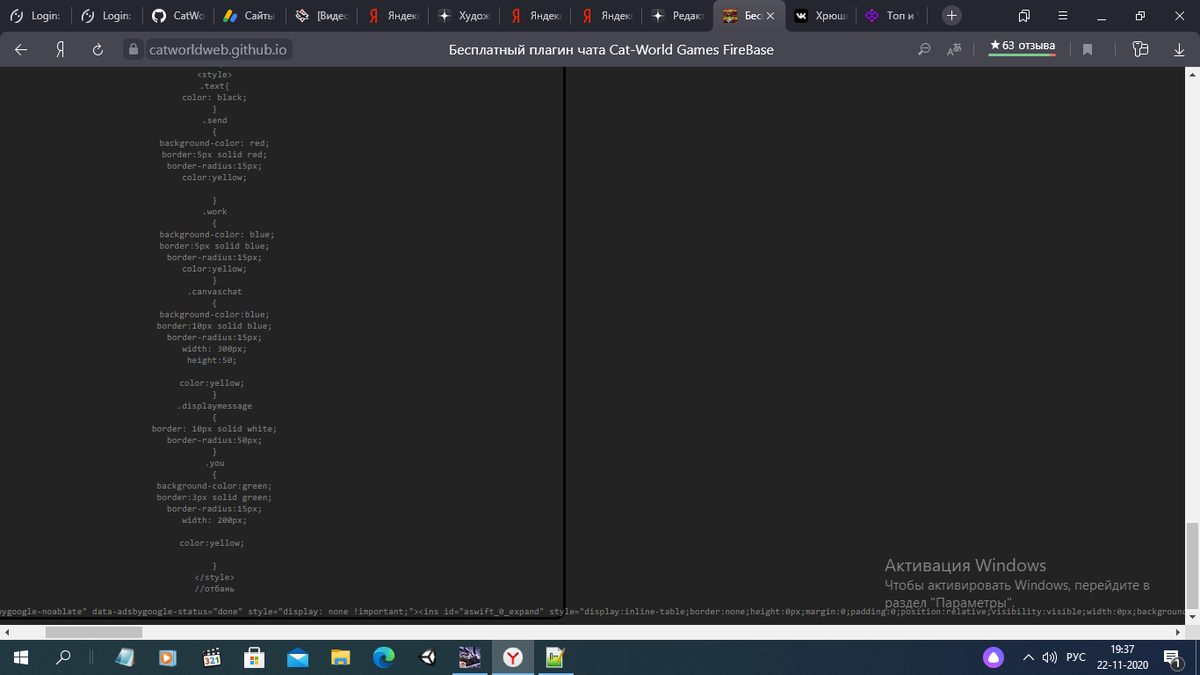Click the '//отбань' comment line
Viewport: 1200px width, 675px height.
click(214, 589)
